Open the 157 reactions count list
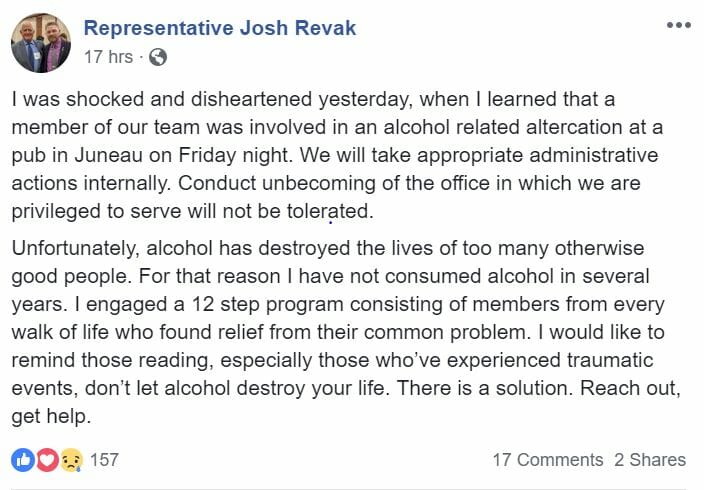The image size is (704, 490). [x=104, y=460]
